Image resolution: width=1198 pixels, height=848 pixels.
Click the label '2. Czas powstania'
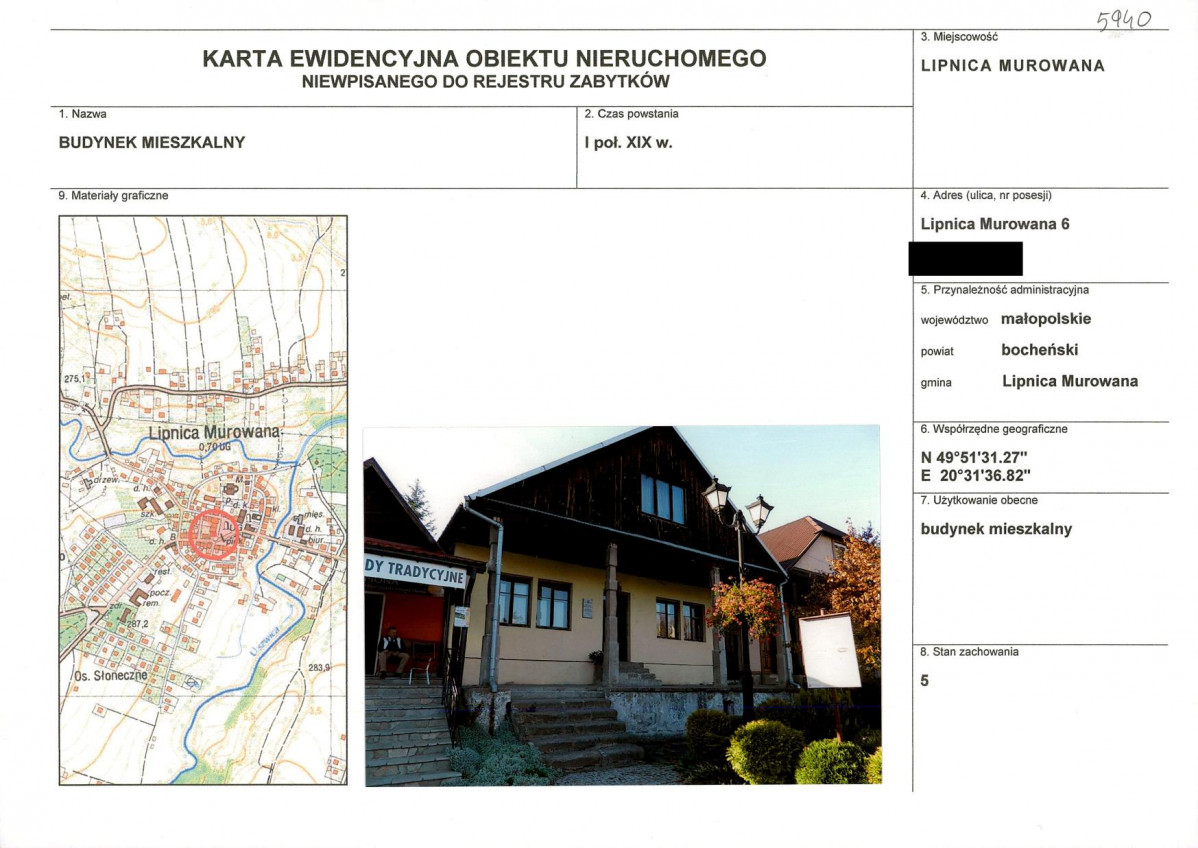pos(631,114)
